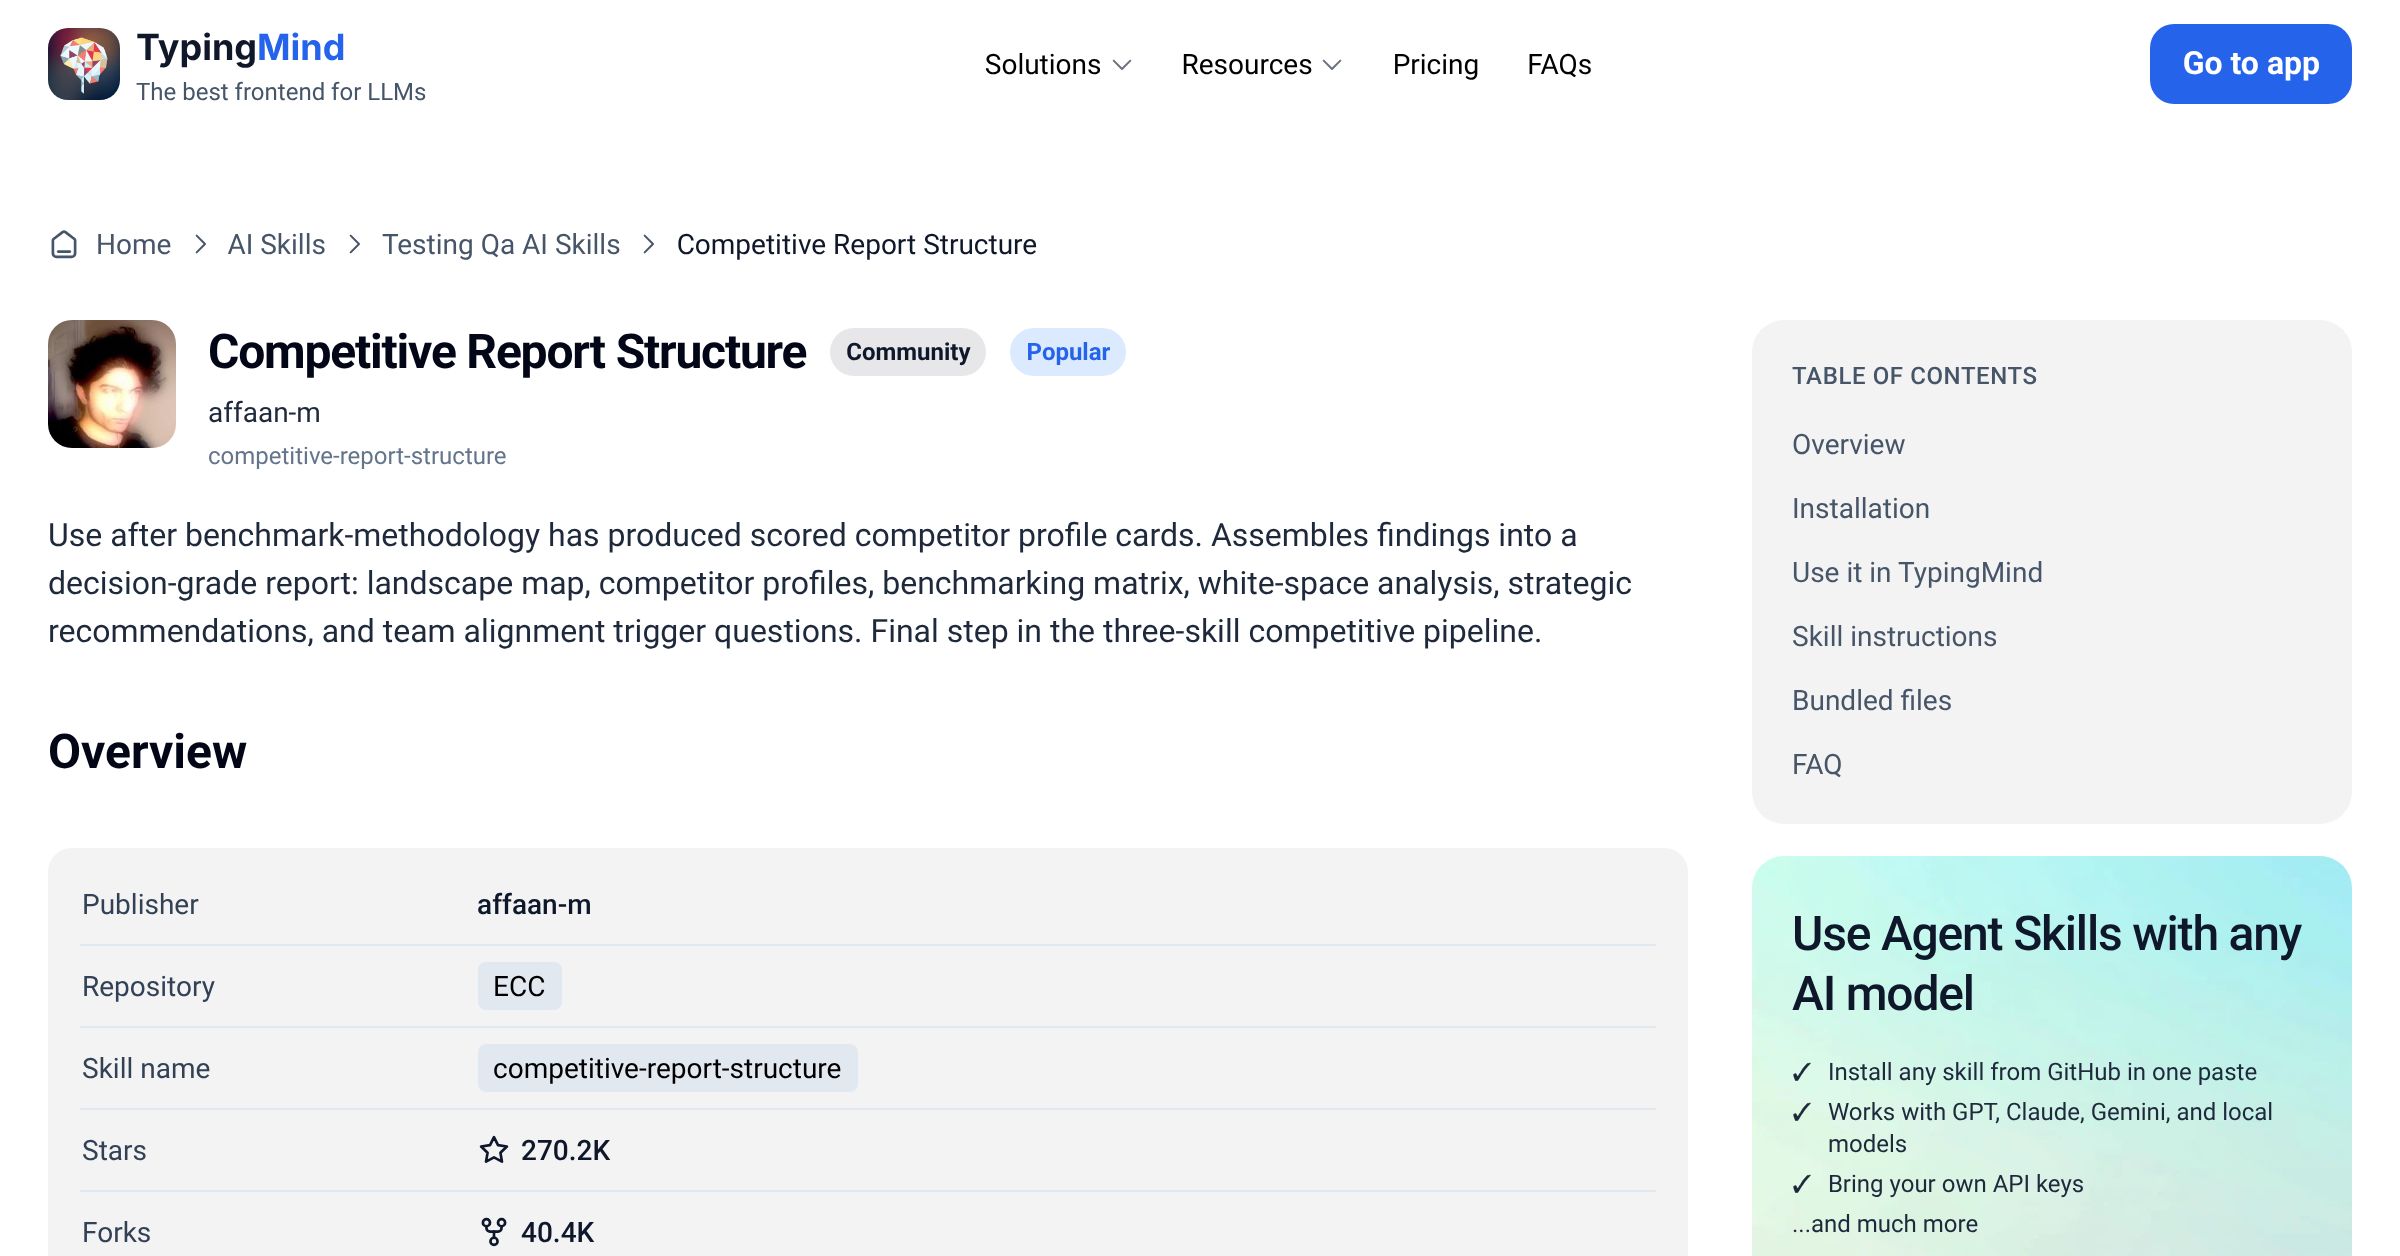Navigate to Testing Qa AI Skills breadcrumb
This screenshot has width=2400, height=1256.
(501, 245)
